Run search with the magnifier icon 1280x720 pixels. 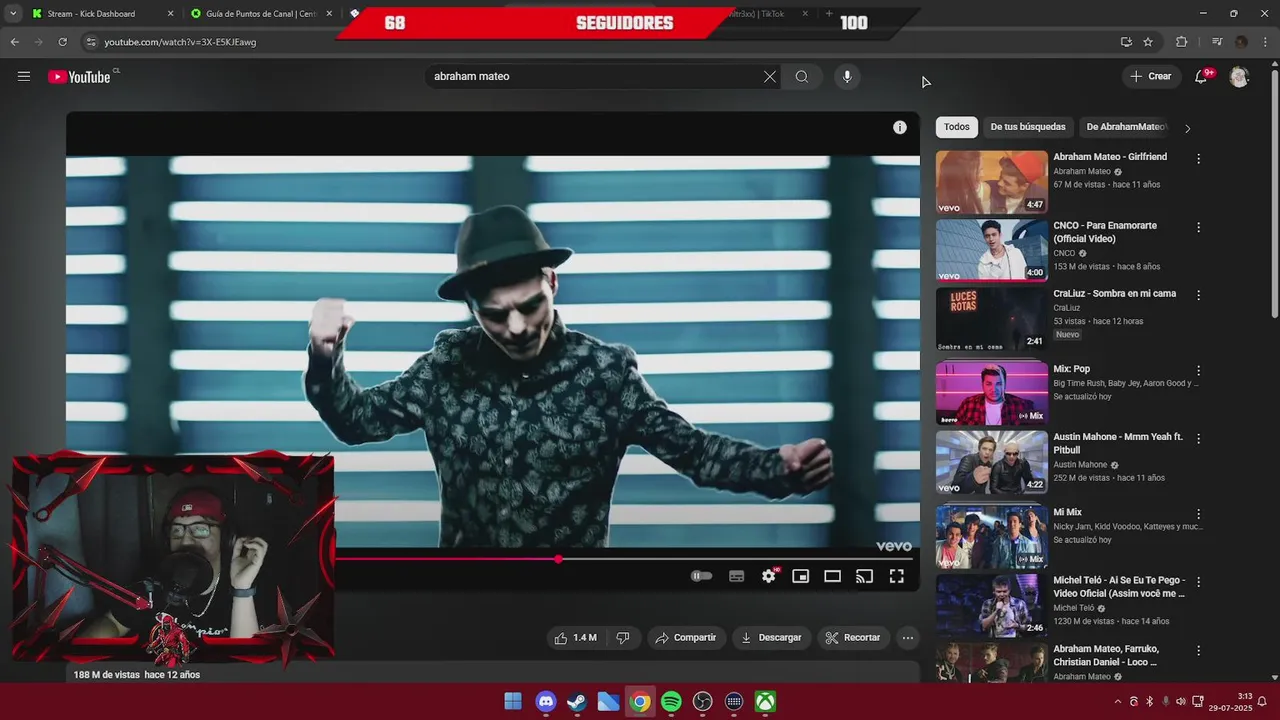coord(802,76)
